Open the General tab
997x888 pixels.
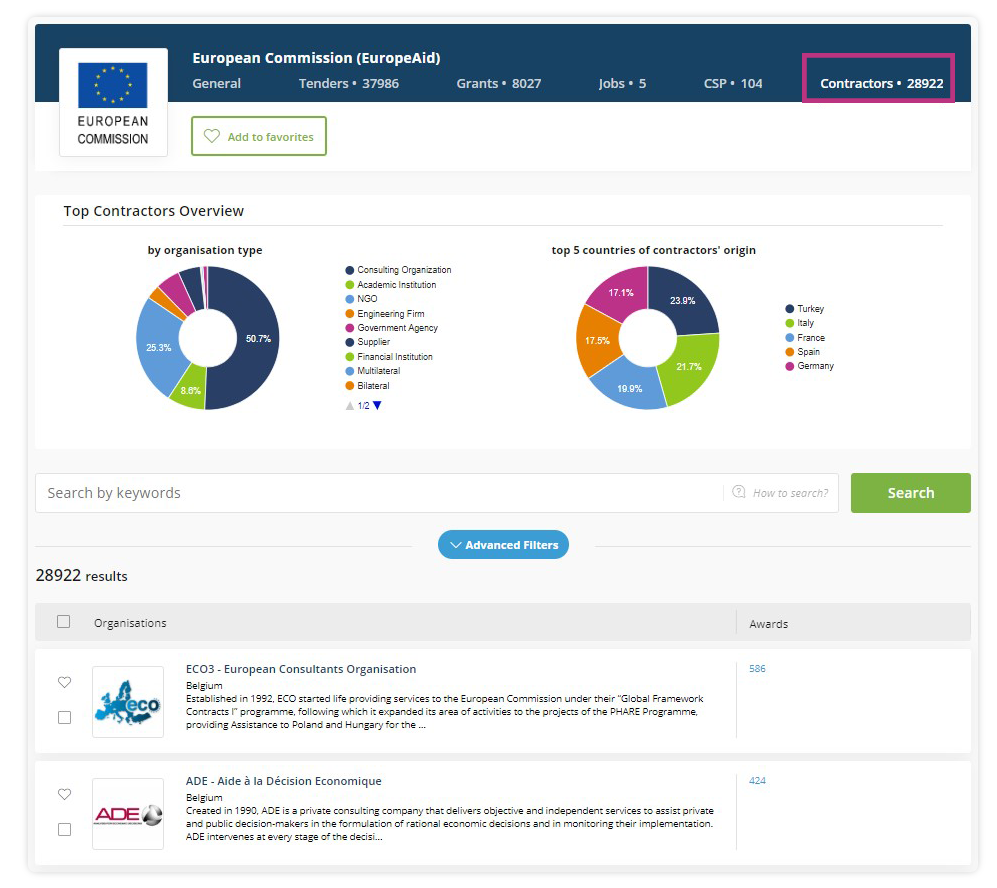tap(217, 83)
